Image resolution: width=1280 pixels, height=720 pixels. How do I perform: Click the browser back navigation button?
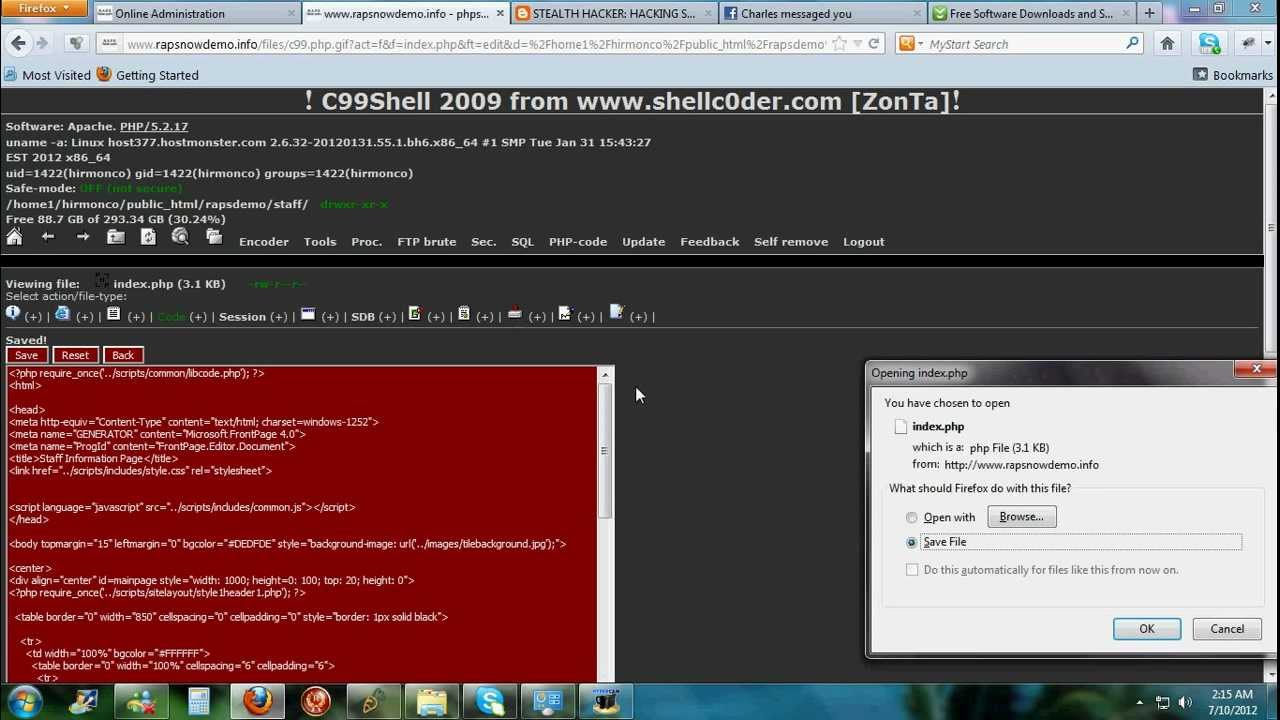(x=18, y=44)
